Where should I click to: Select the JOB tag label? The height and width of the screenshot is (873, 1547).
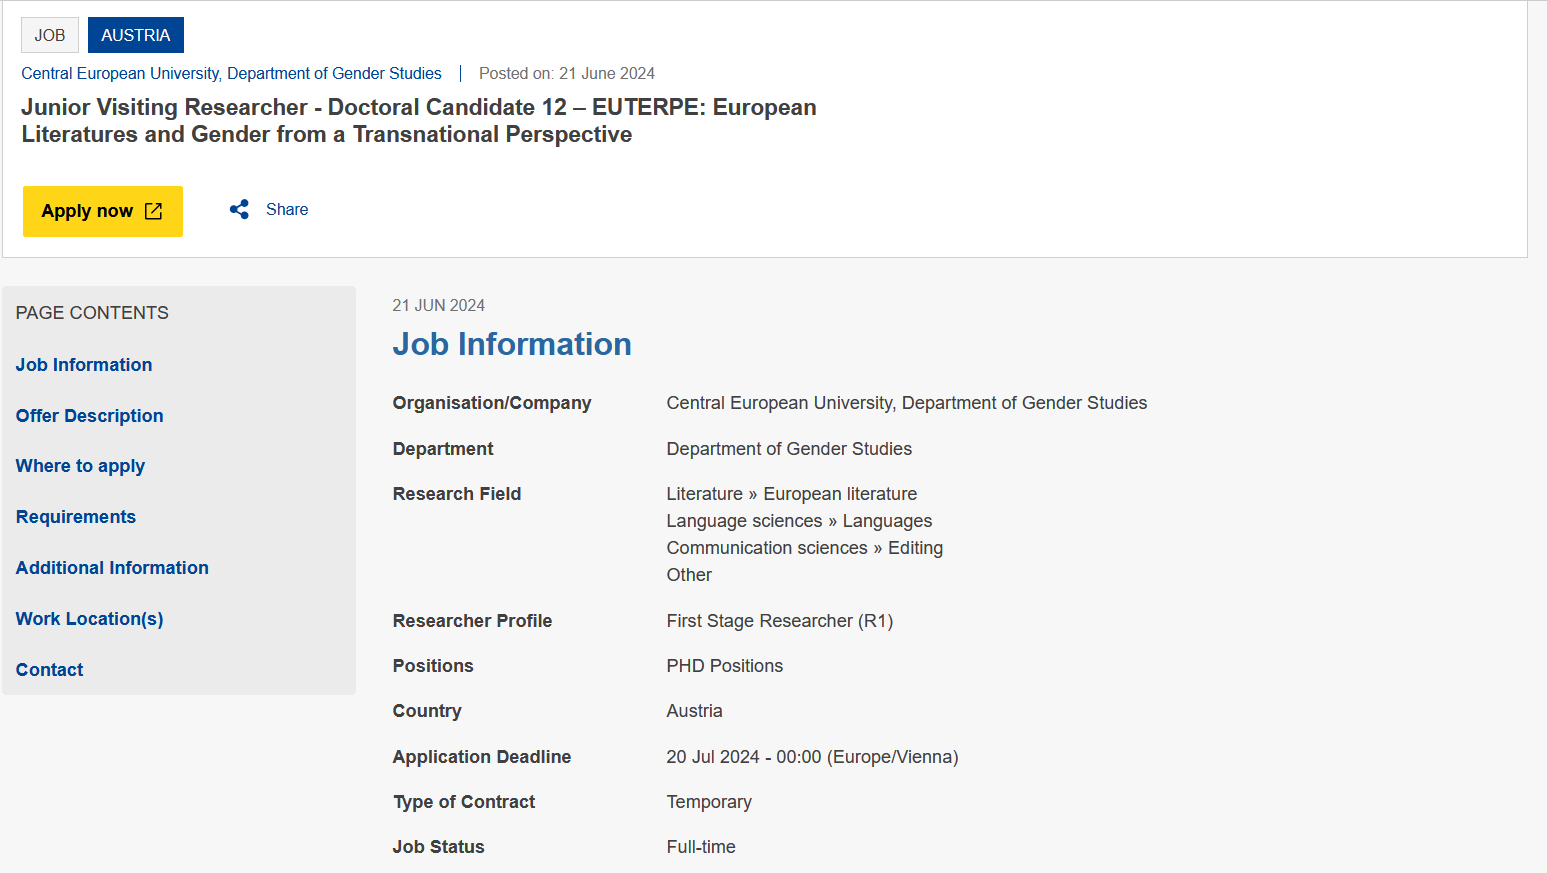(x=50, y=35)
